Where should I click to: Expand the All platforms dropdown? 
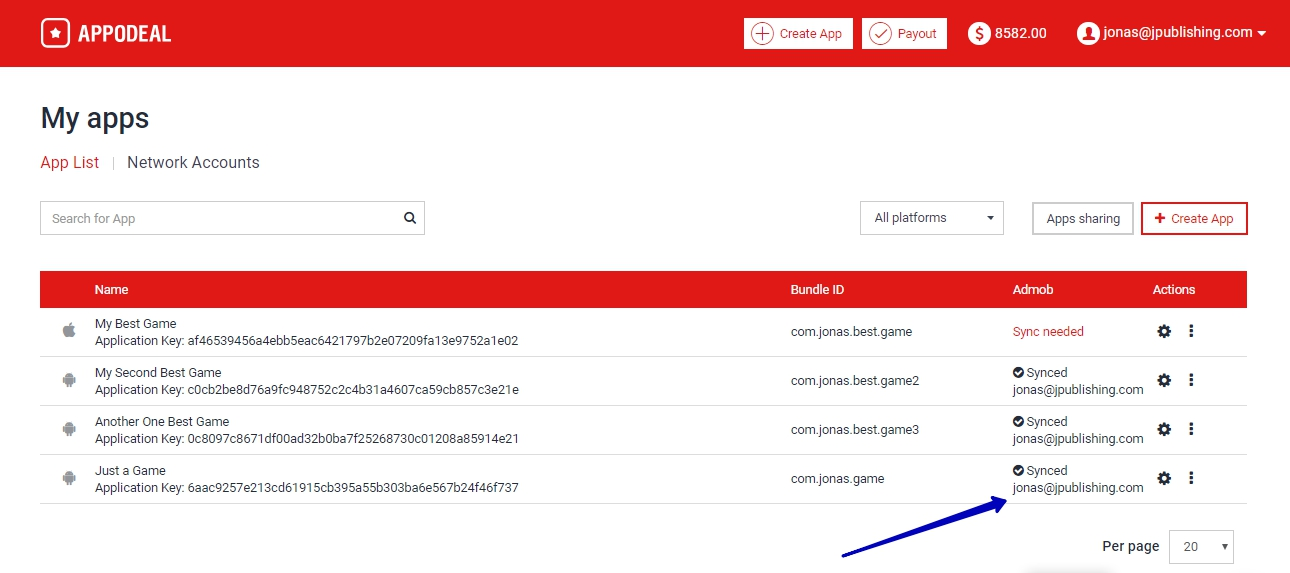click(931, 218)
